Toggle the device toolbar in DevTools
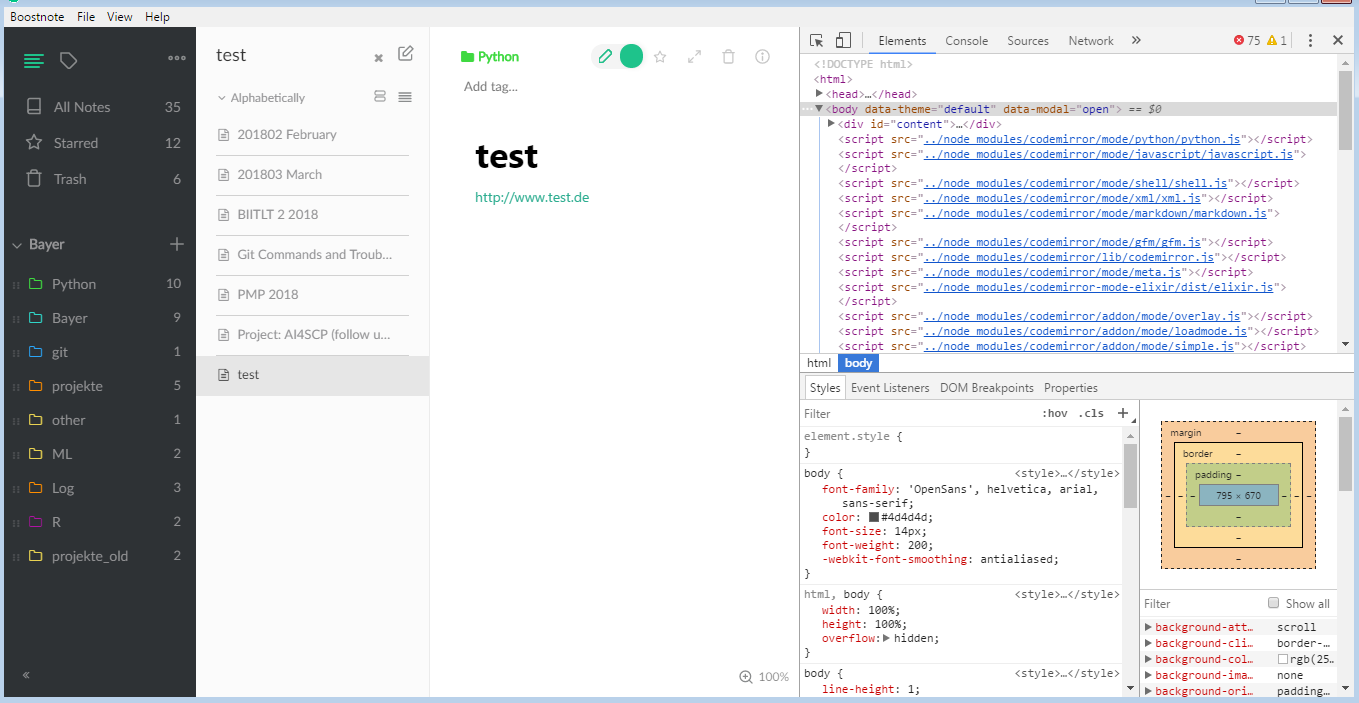The height and width of the screenshot is (703, 1359). [843, 41]
